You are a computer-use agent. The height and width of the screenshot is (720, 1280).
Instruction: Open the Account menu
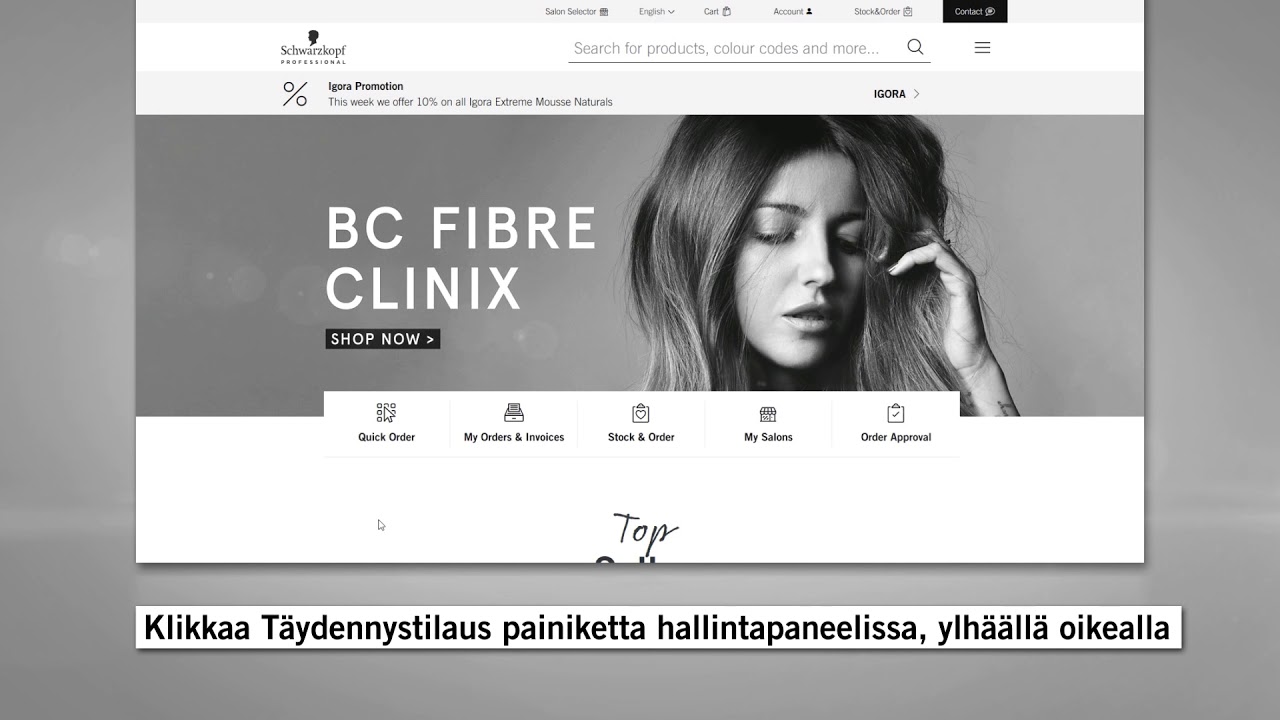point(793,12)
